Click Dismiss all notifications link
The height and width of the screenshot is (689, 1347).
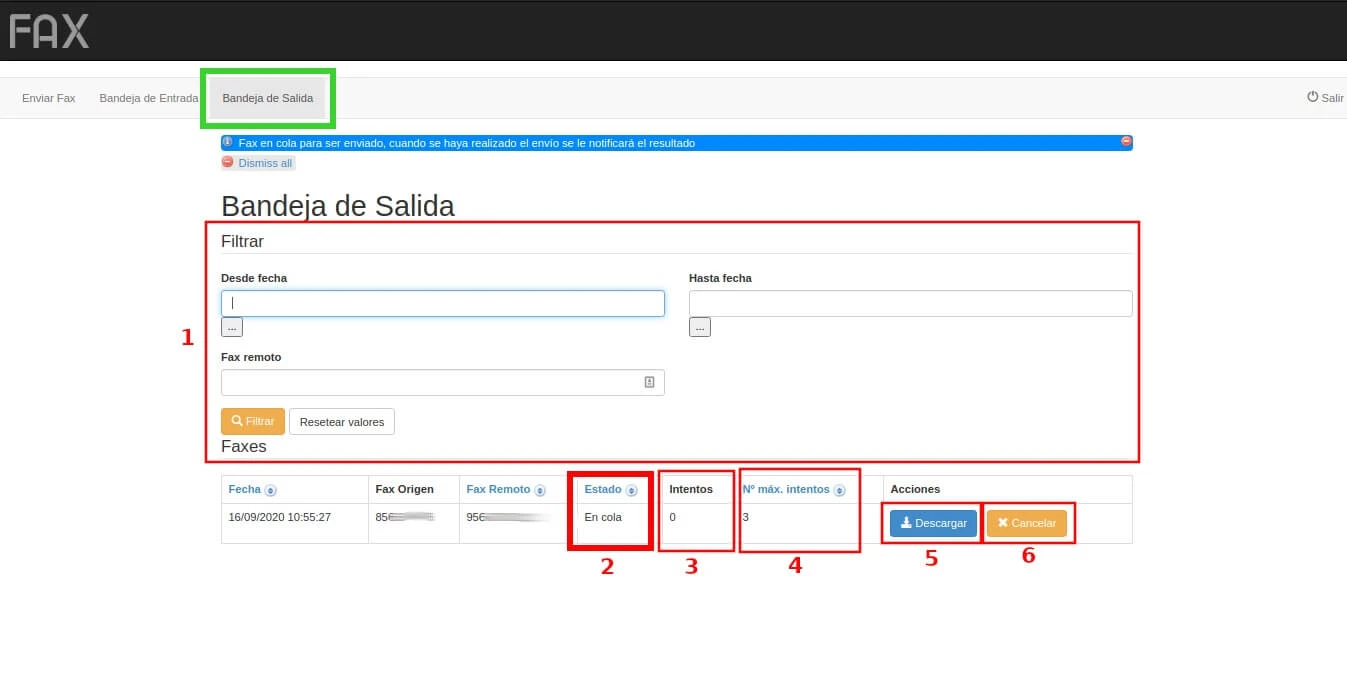point(264,163)
